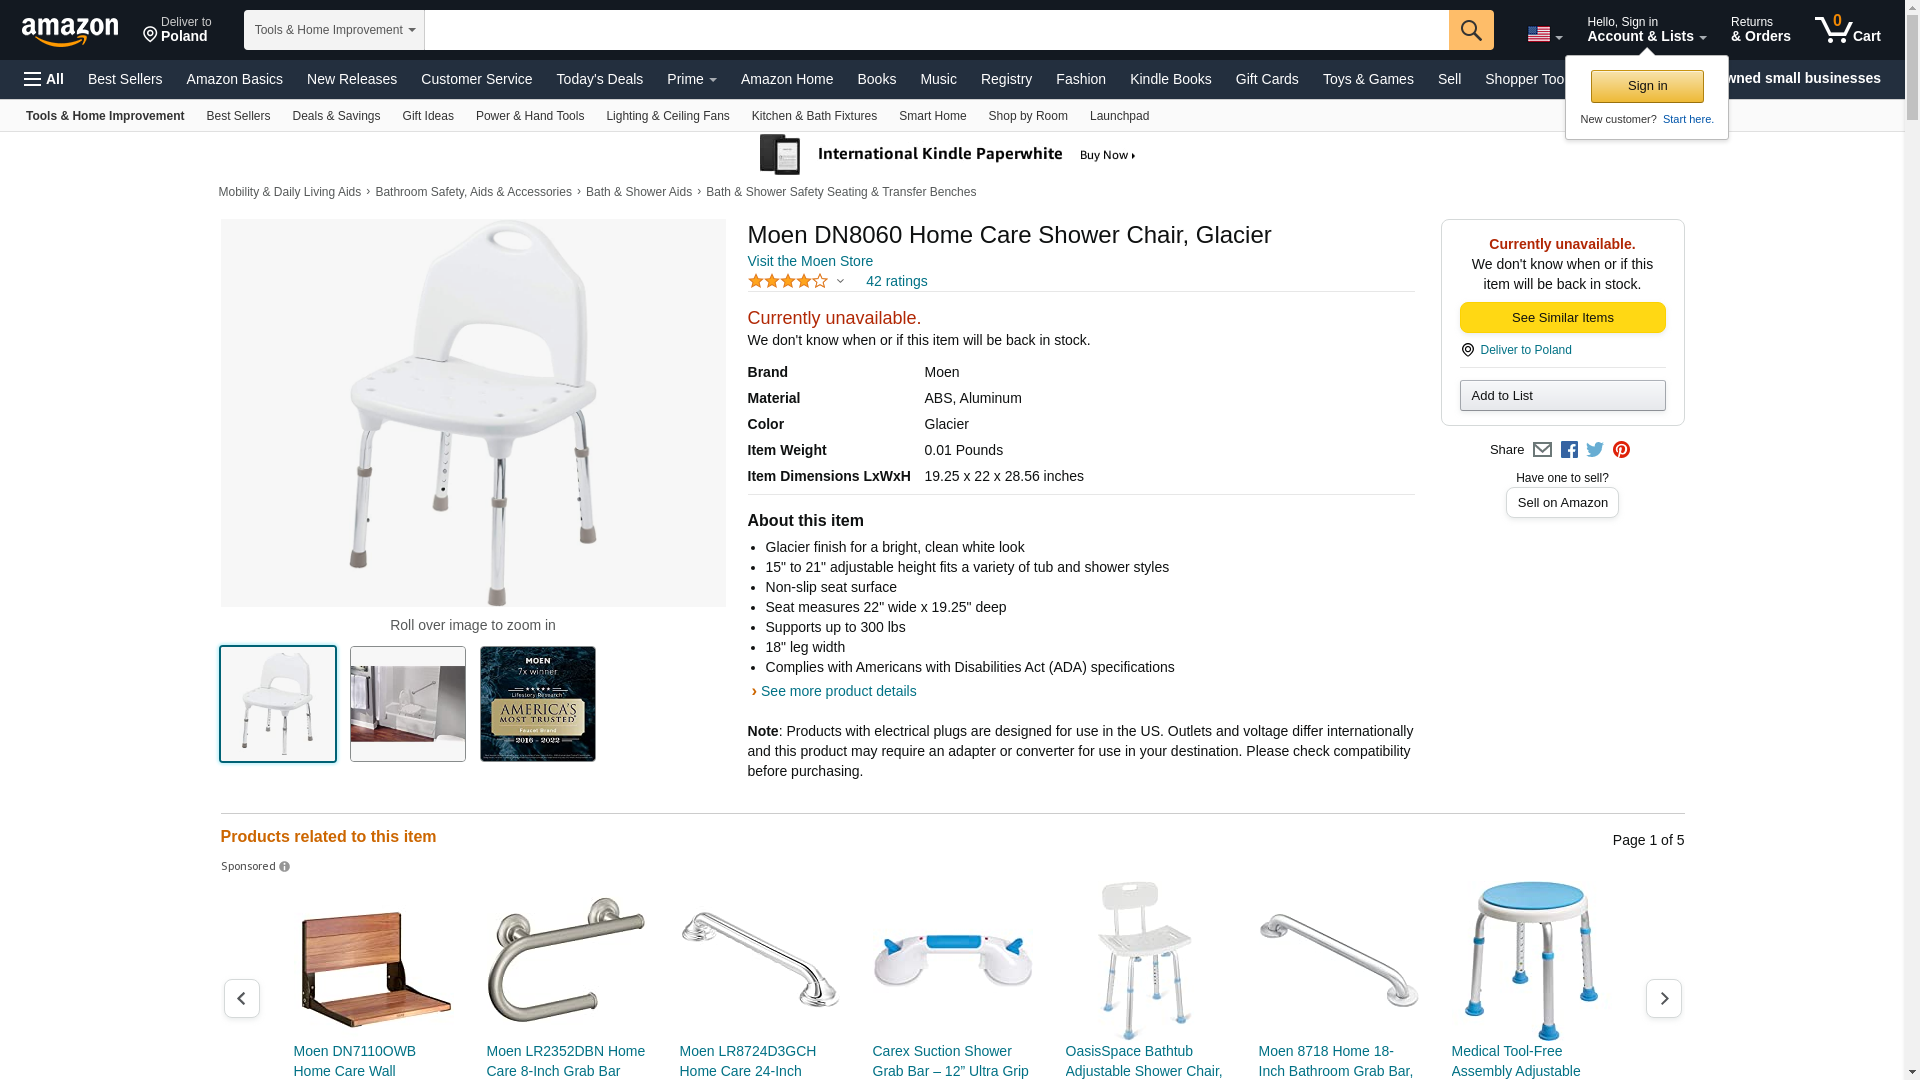This screenshot has height=1080, width=1920.
Task: Show next related products page
Action: pyautogui.click(x=1664, y=998)
